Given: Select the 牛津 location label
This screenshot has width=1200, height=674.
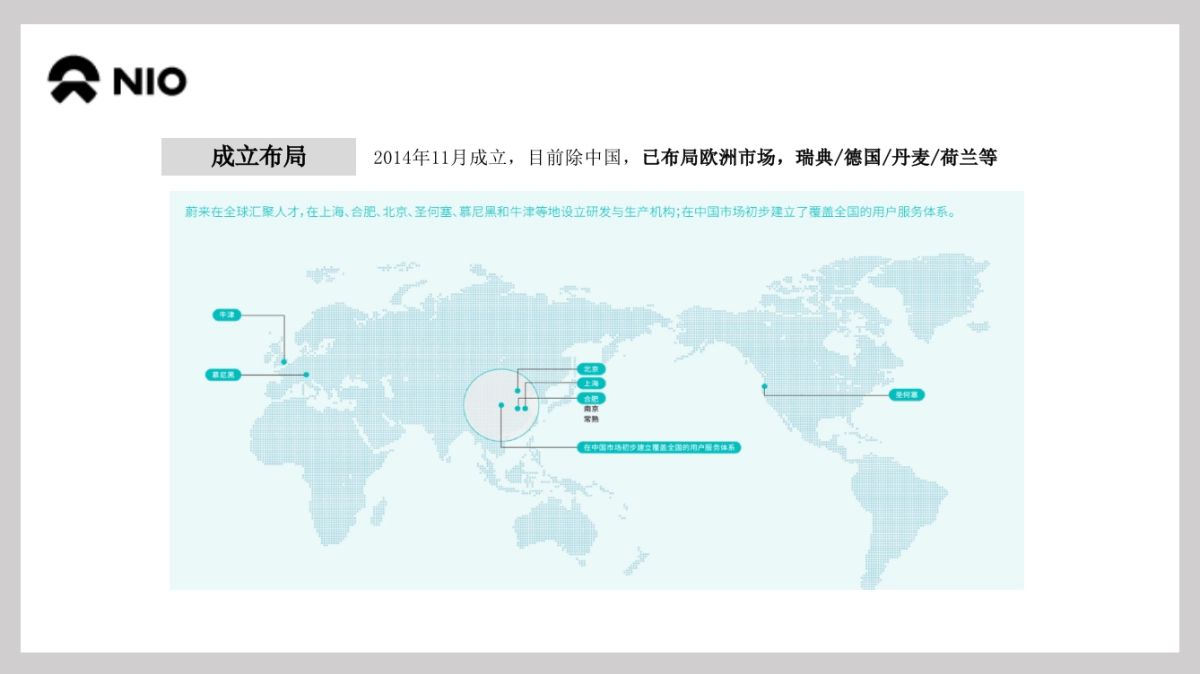Looking at the screenshot, I should pos(227,315).
